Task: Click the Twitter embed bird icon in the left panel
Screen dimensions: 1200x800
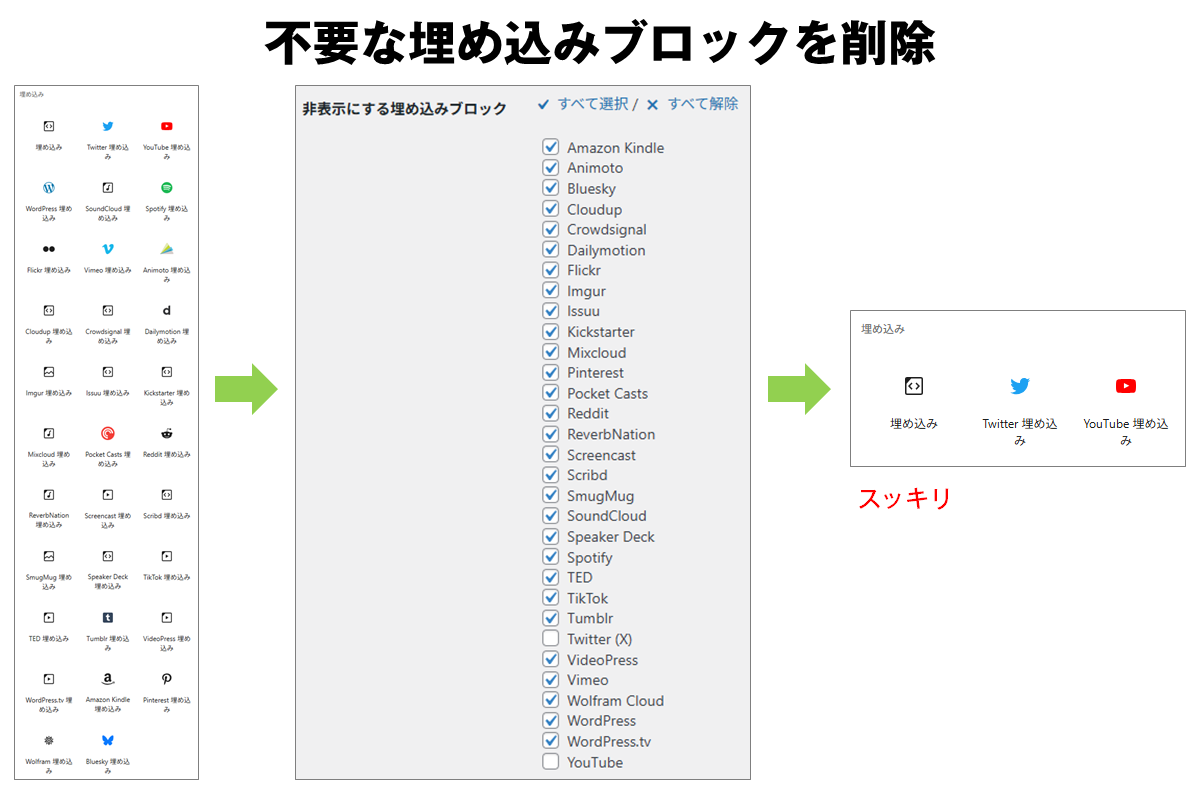Action: (108, 126)
